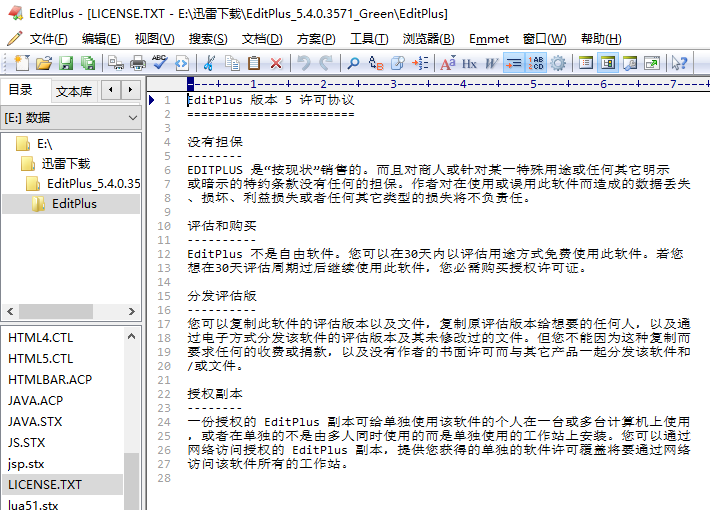Image resolution: width=710 pixels, height=510 pixels.
Task: Select HTMLBAR.ACP in file list
Action: pyautogui.click(x=50, y=380)
